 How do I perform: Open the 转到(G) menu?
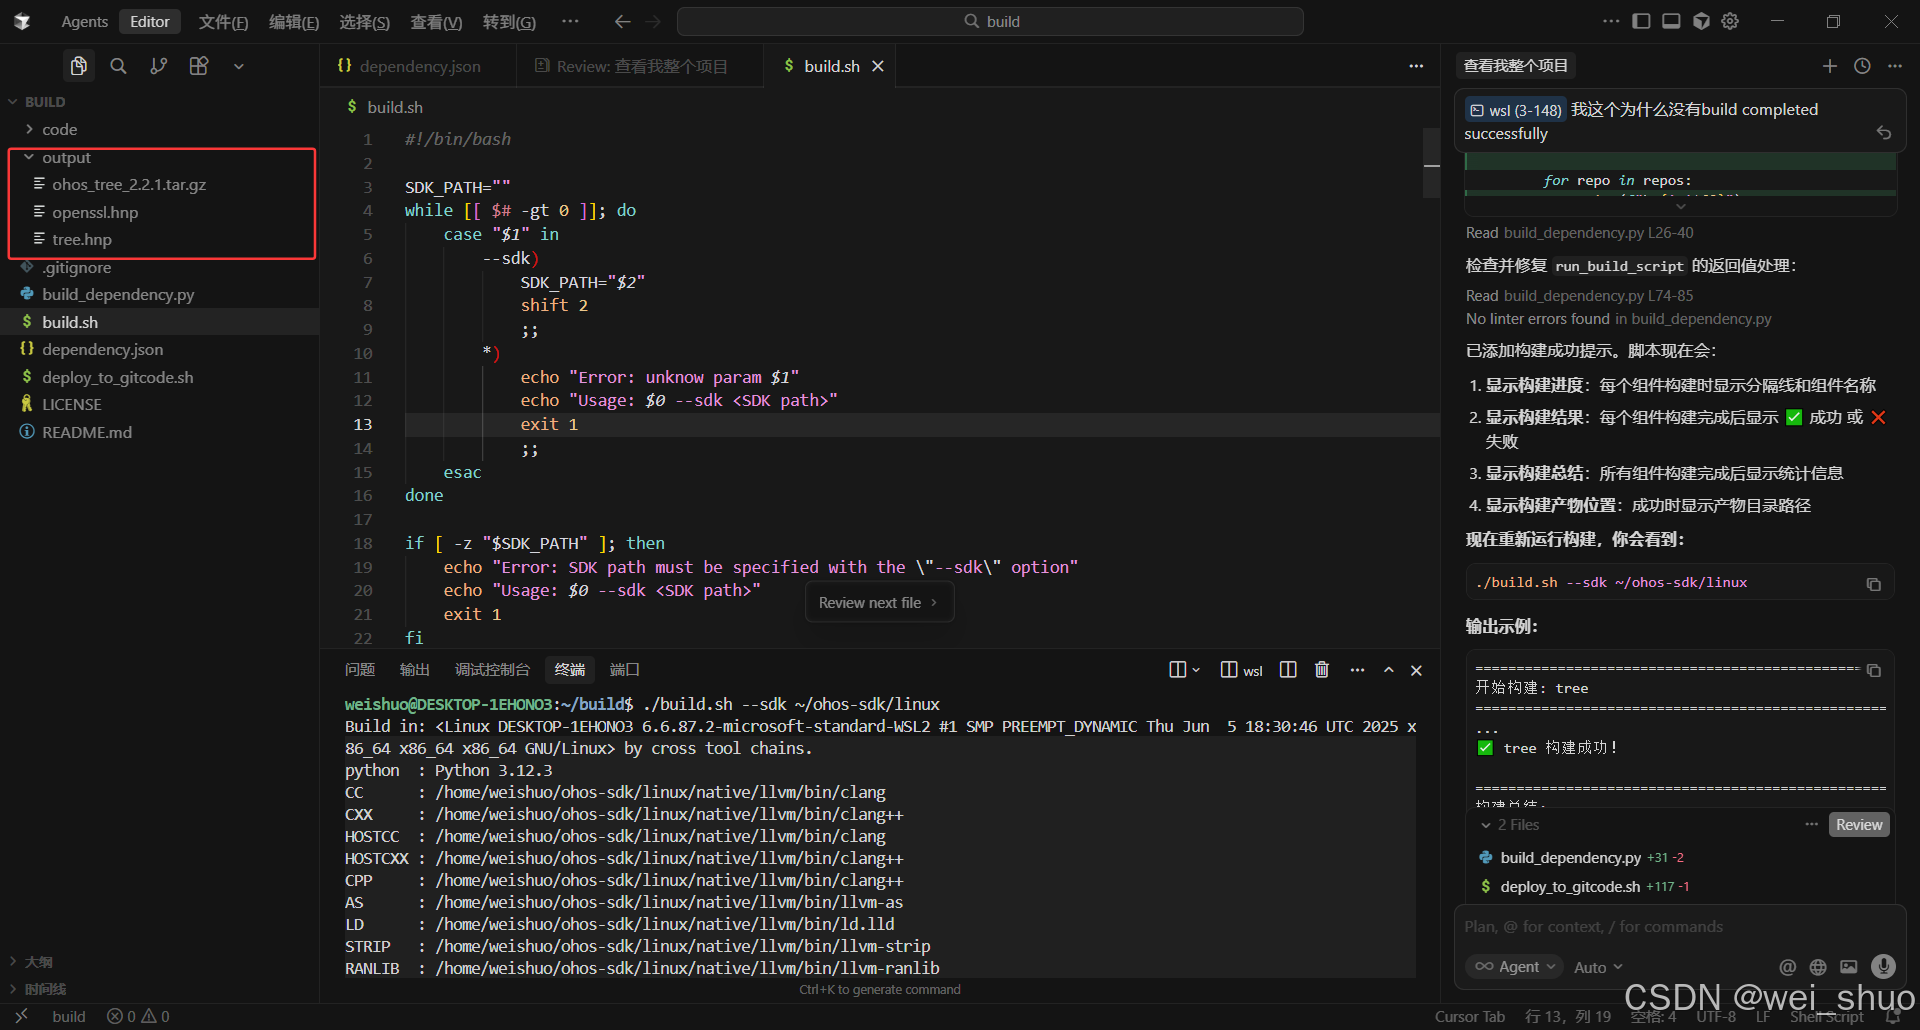509,22
